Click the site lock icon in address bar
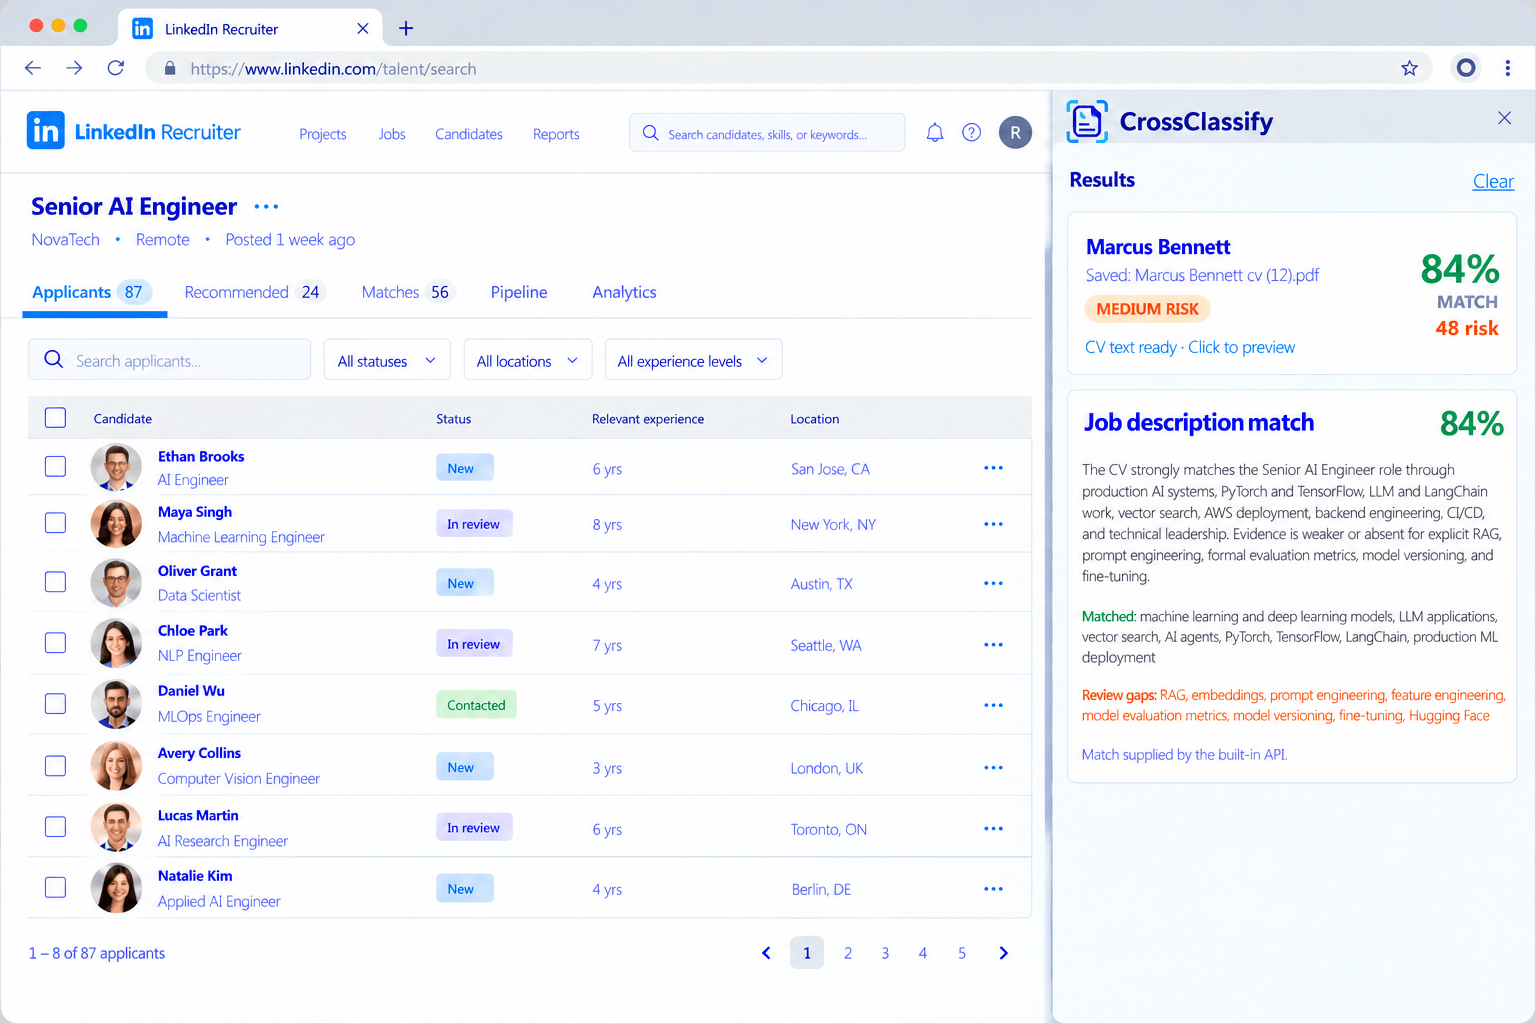 point(170,68)
